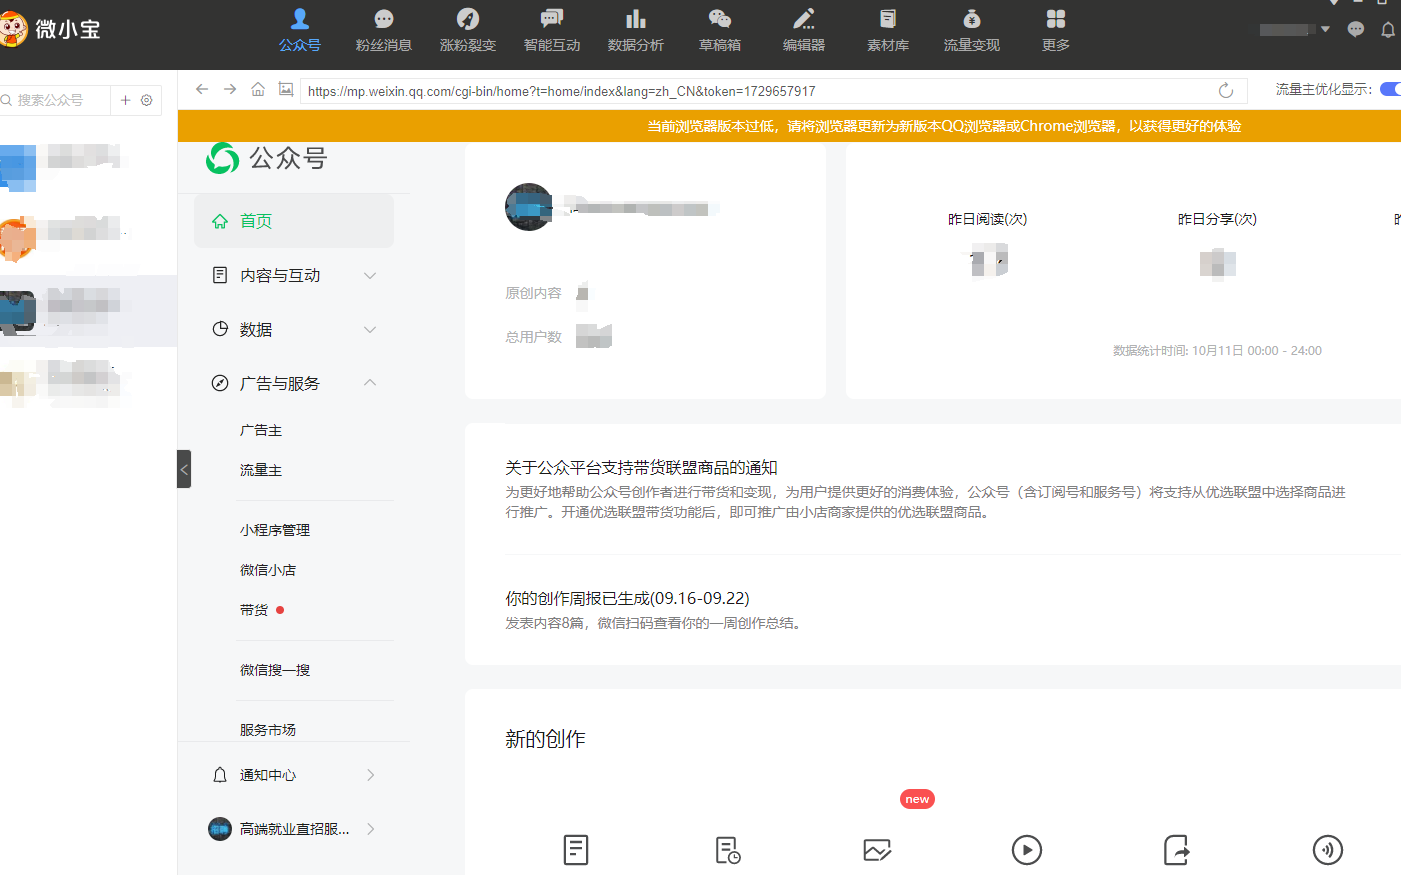Click the chat bubble icon at top right
1401x875 pixels.
click(x=1356, y=29)
